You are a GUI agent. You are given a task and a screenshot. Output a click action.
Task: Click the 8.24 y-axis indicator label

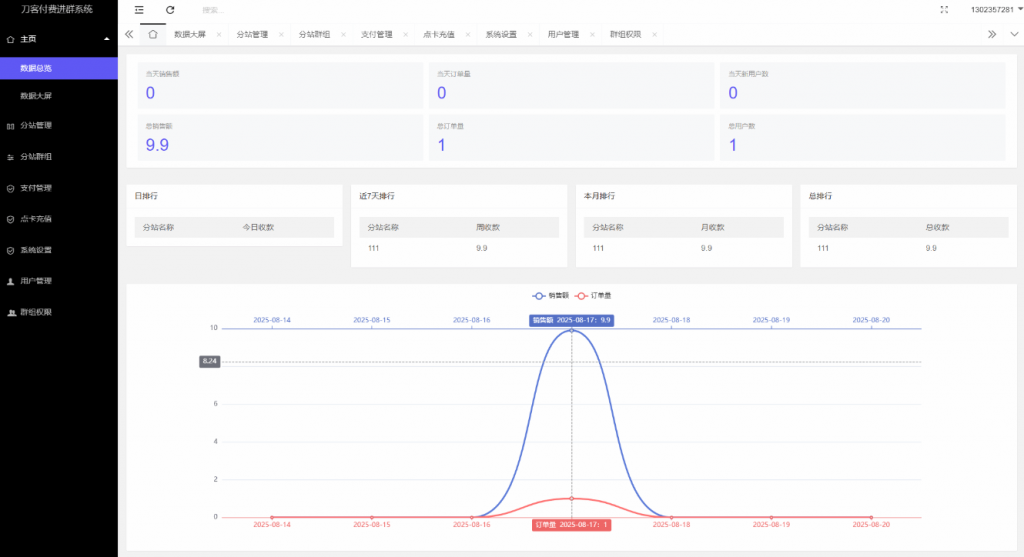click(x=210, y=361)
